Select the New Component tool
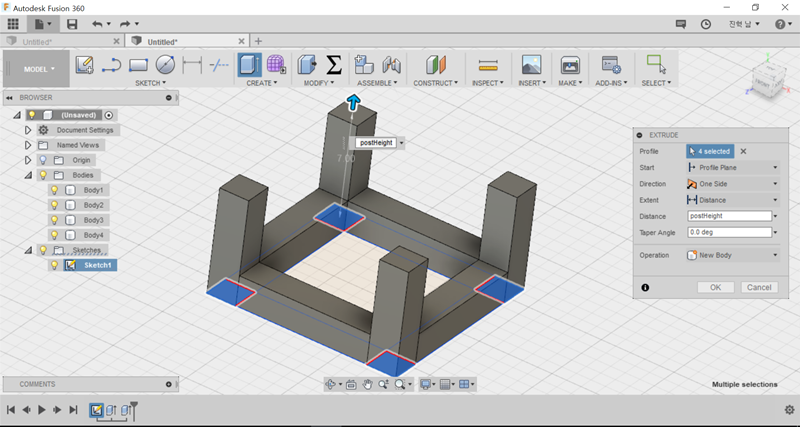Viewport: 800px width, 427px height. (364, 65)
